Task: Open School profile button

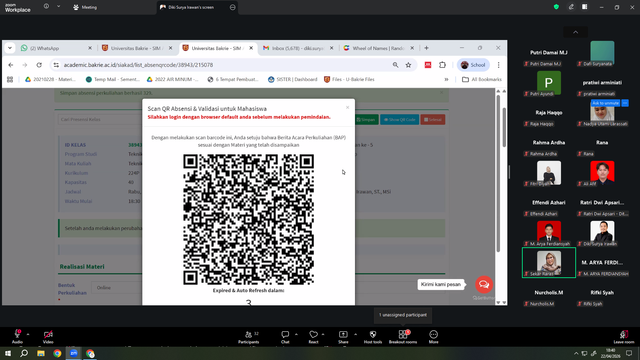Action: point(473,65)
